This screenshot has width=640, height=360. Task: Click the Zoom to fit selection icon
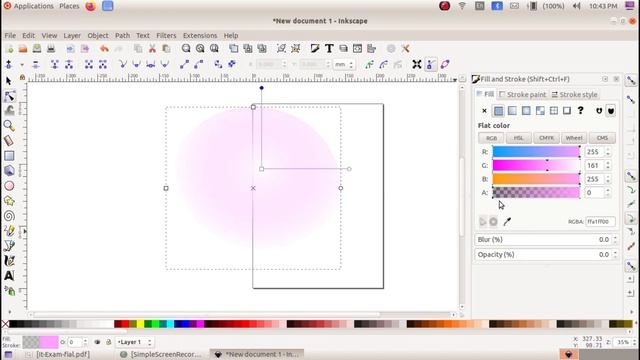coord(186,49)
